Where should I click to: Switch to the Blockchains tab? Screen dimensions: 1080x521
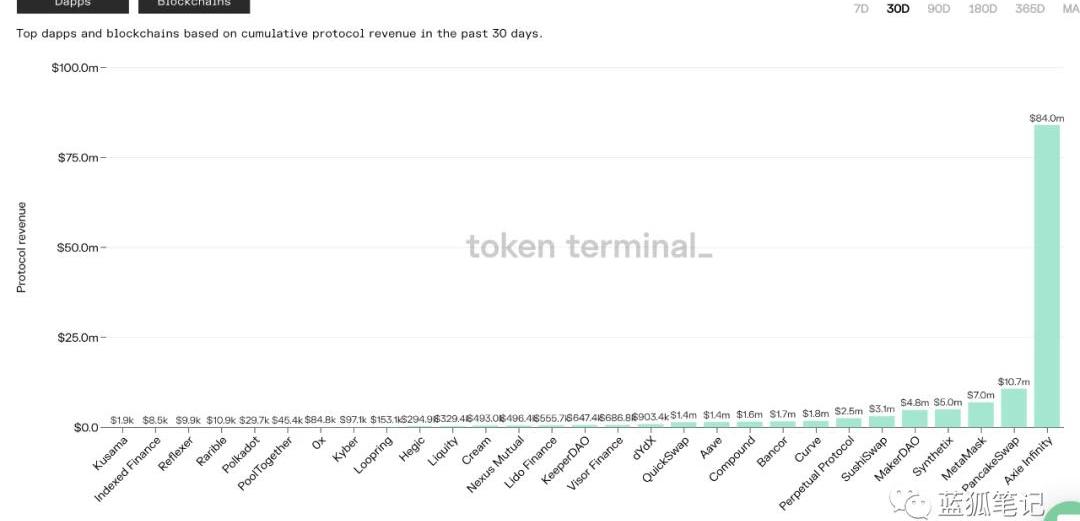pos(194,4)
